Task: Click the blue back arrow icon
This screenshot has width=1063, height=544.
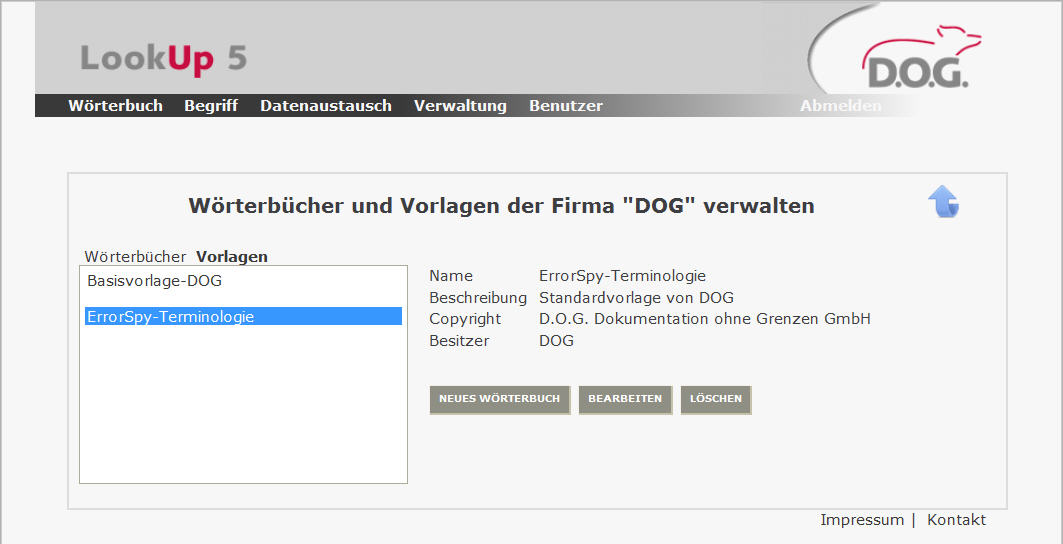Action: 944,202
